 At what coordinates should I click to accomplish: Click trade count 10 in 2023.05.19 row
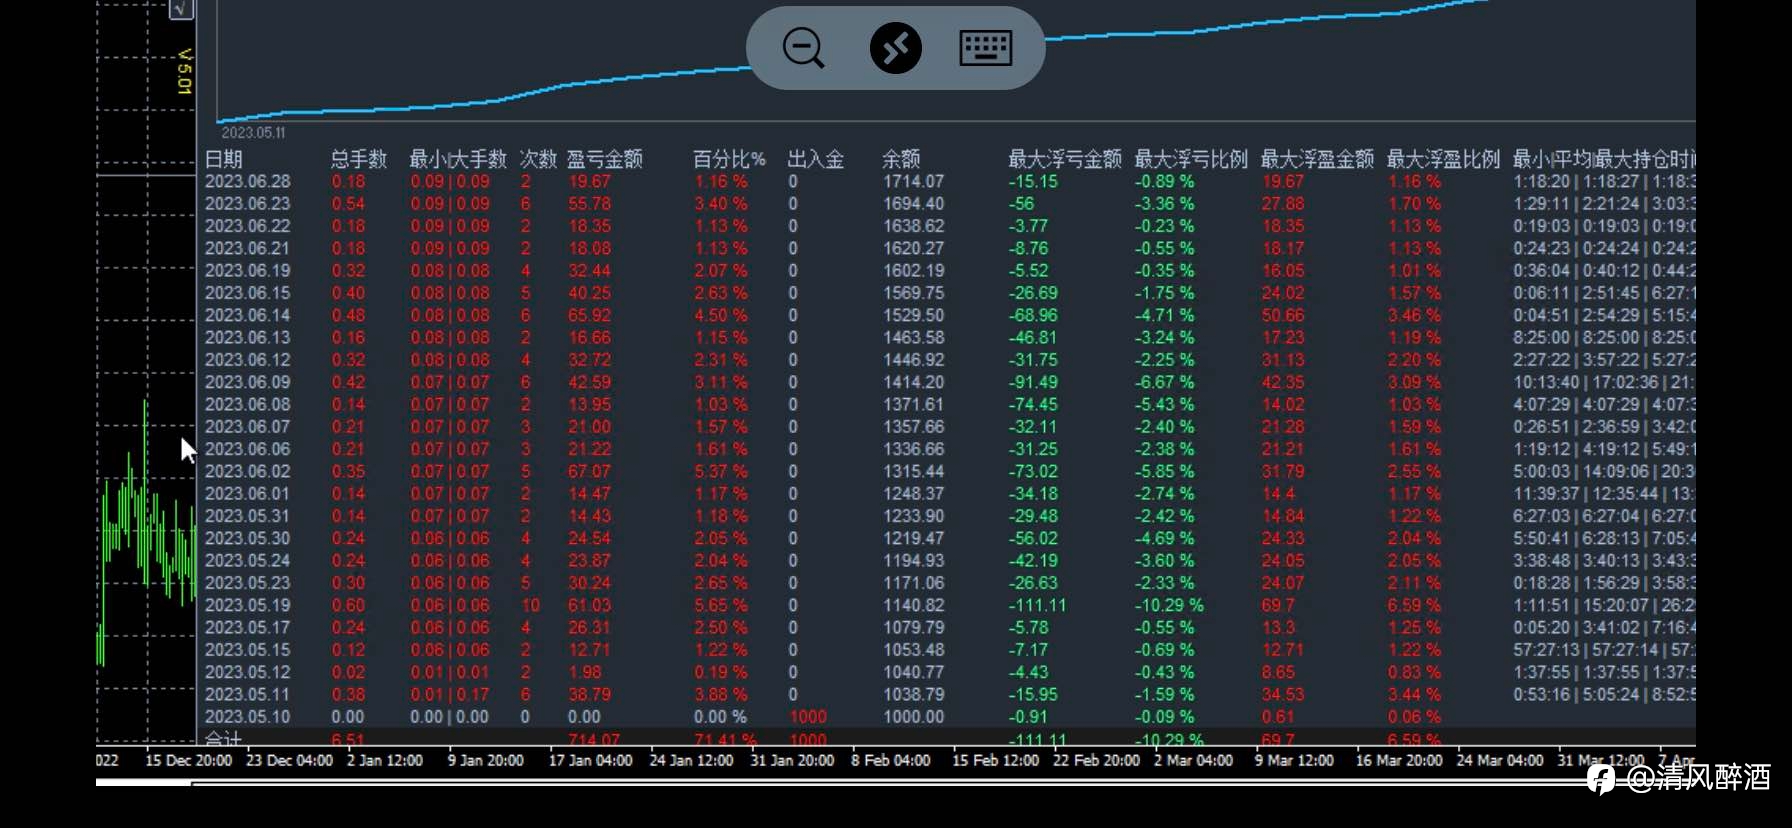(530, 605)
